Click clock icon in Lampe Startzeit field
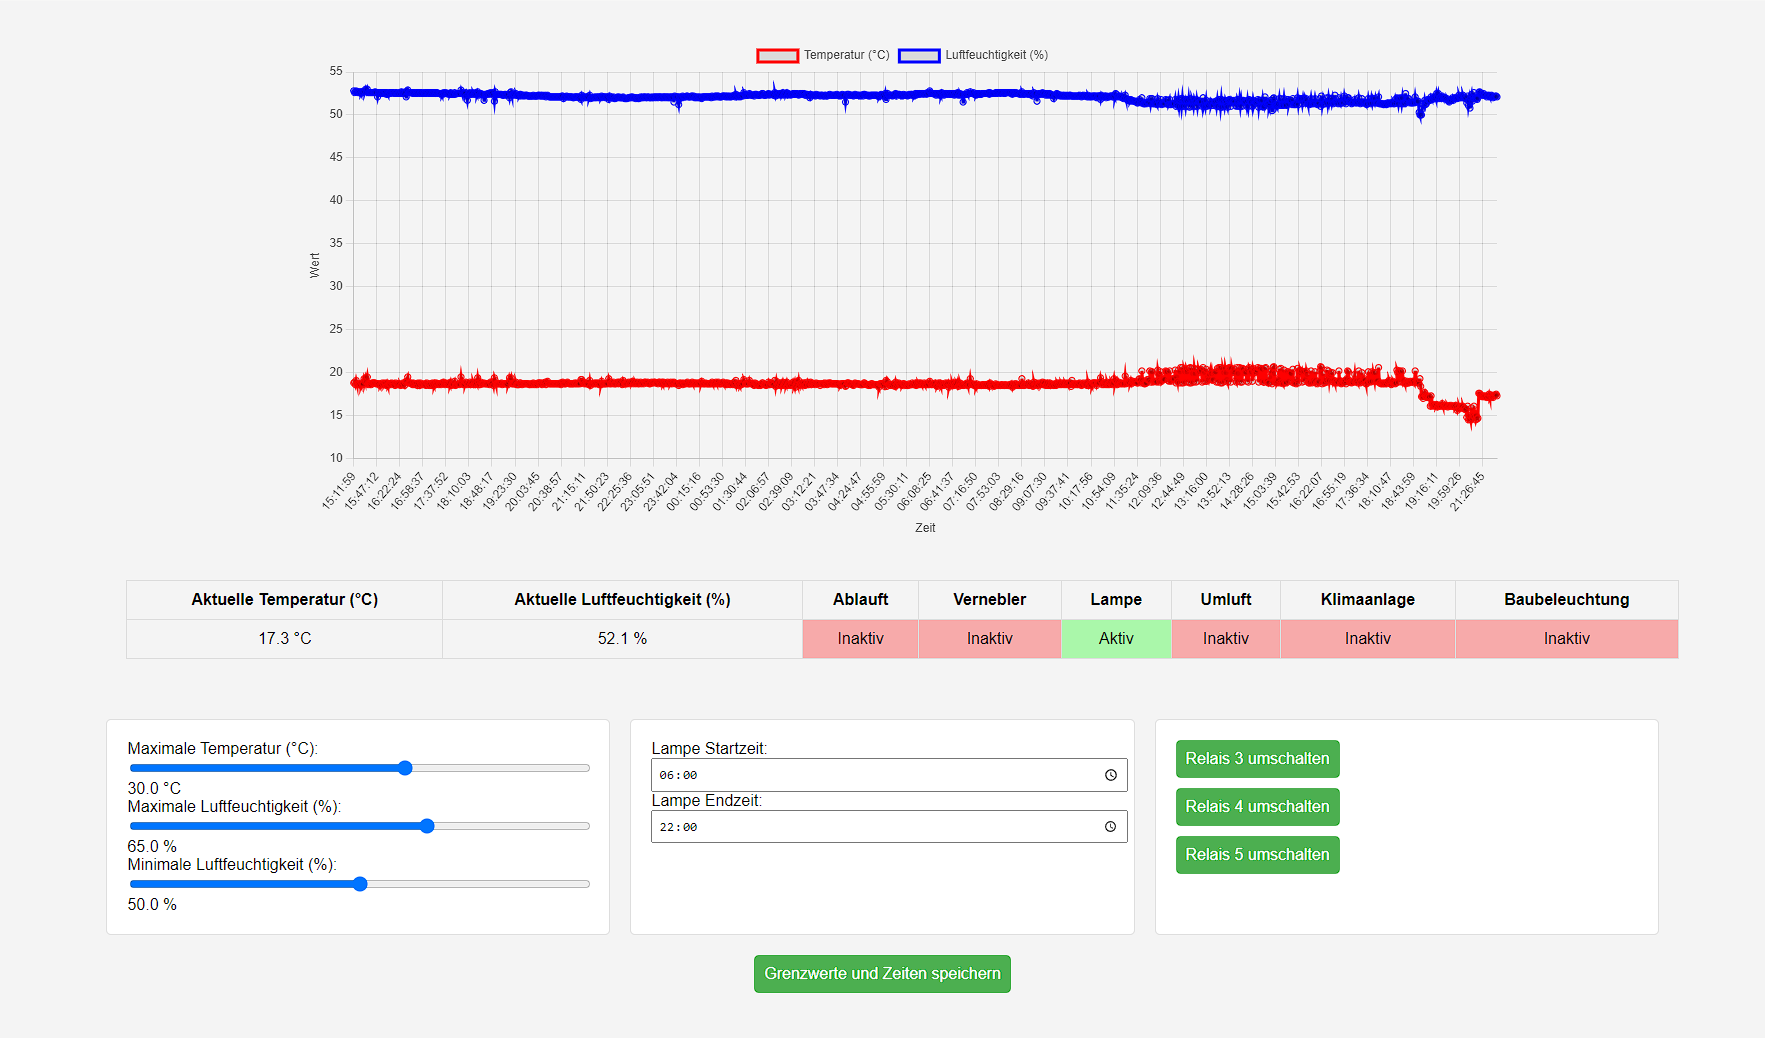The image size is (1765, 1038). pos(1110,775)
